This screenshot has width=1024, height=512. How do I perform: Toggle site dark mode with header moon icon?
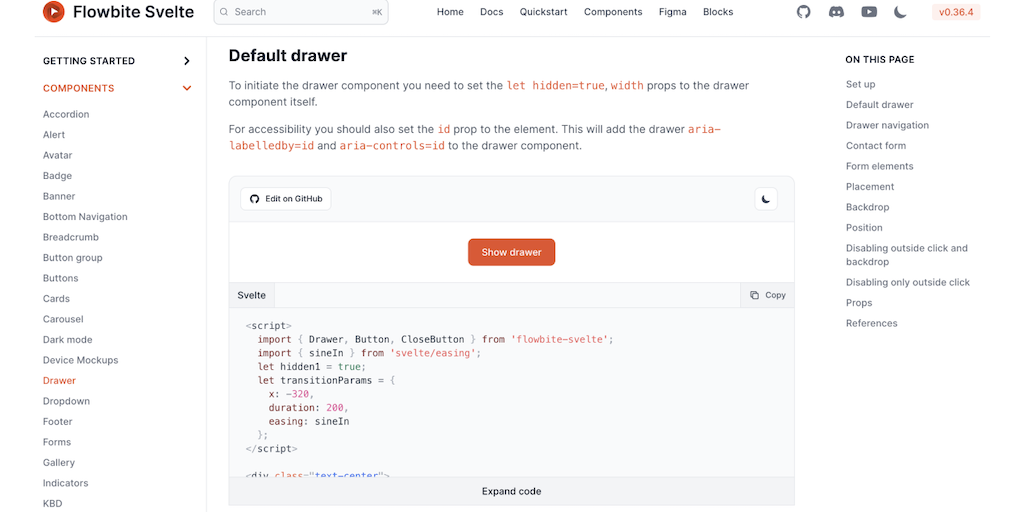tap(901, 12)
